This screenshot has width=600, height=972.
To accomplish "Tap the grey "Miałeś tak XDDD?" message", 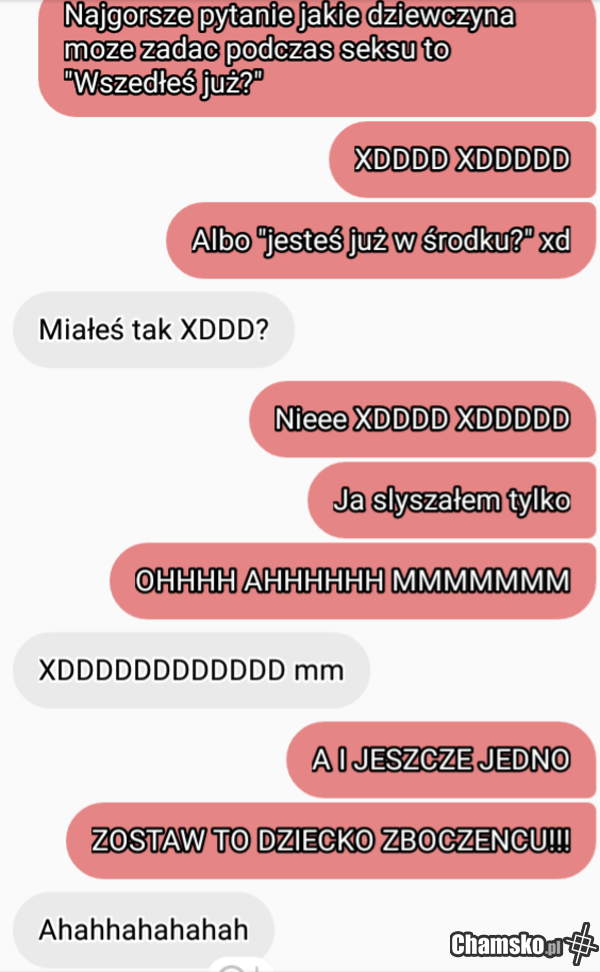I will click(x=154, y=330).
